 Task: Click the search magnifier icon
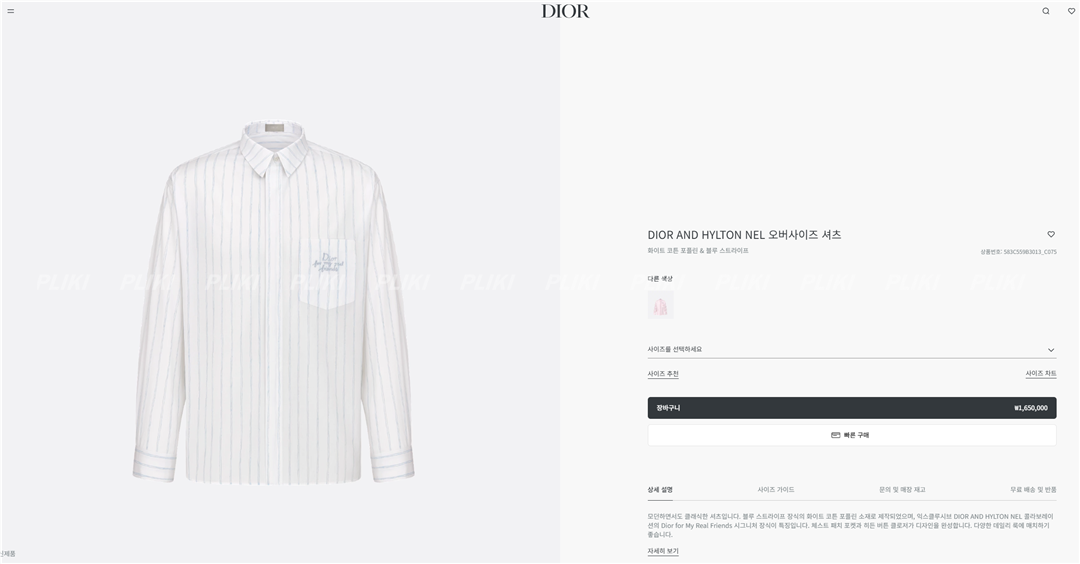[1046, 11]
